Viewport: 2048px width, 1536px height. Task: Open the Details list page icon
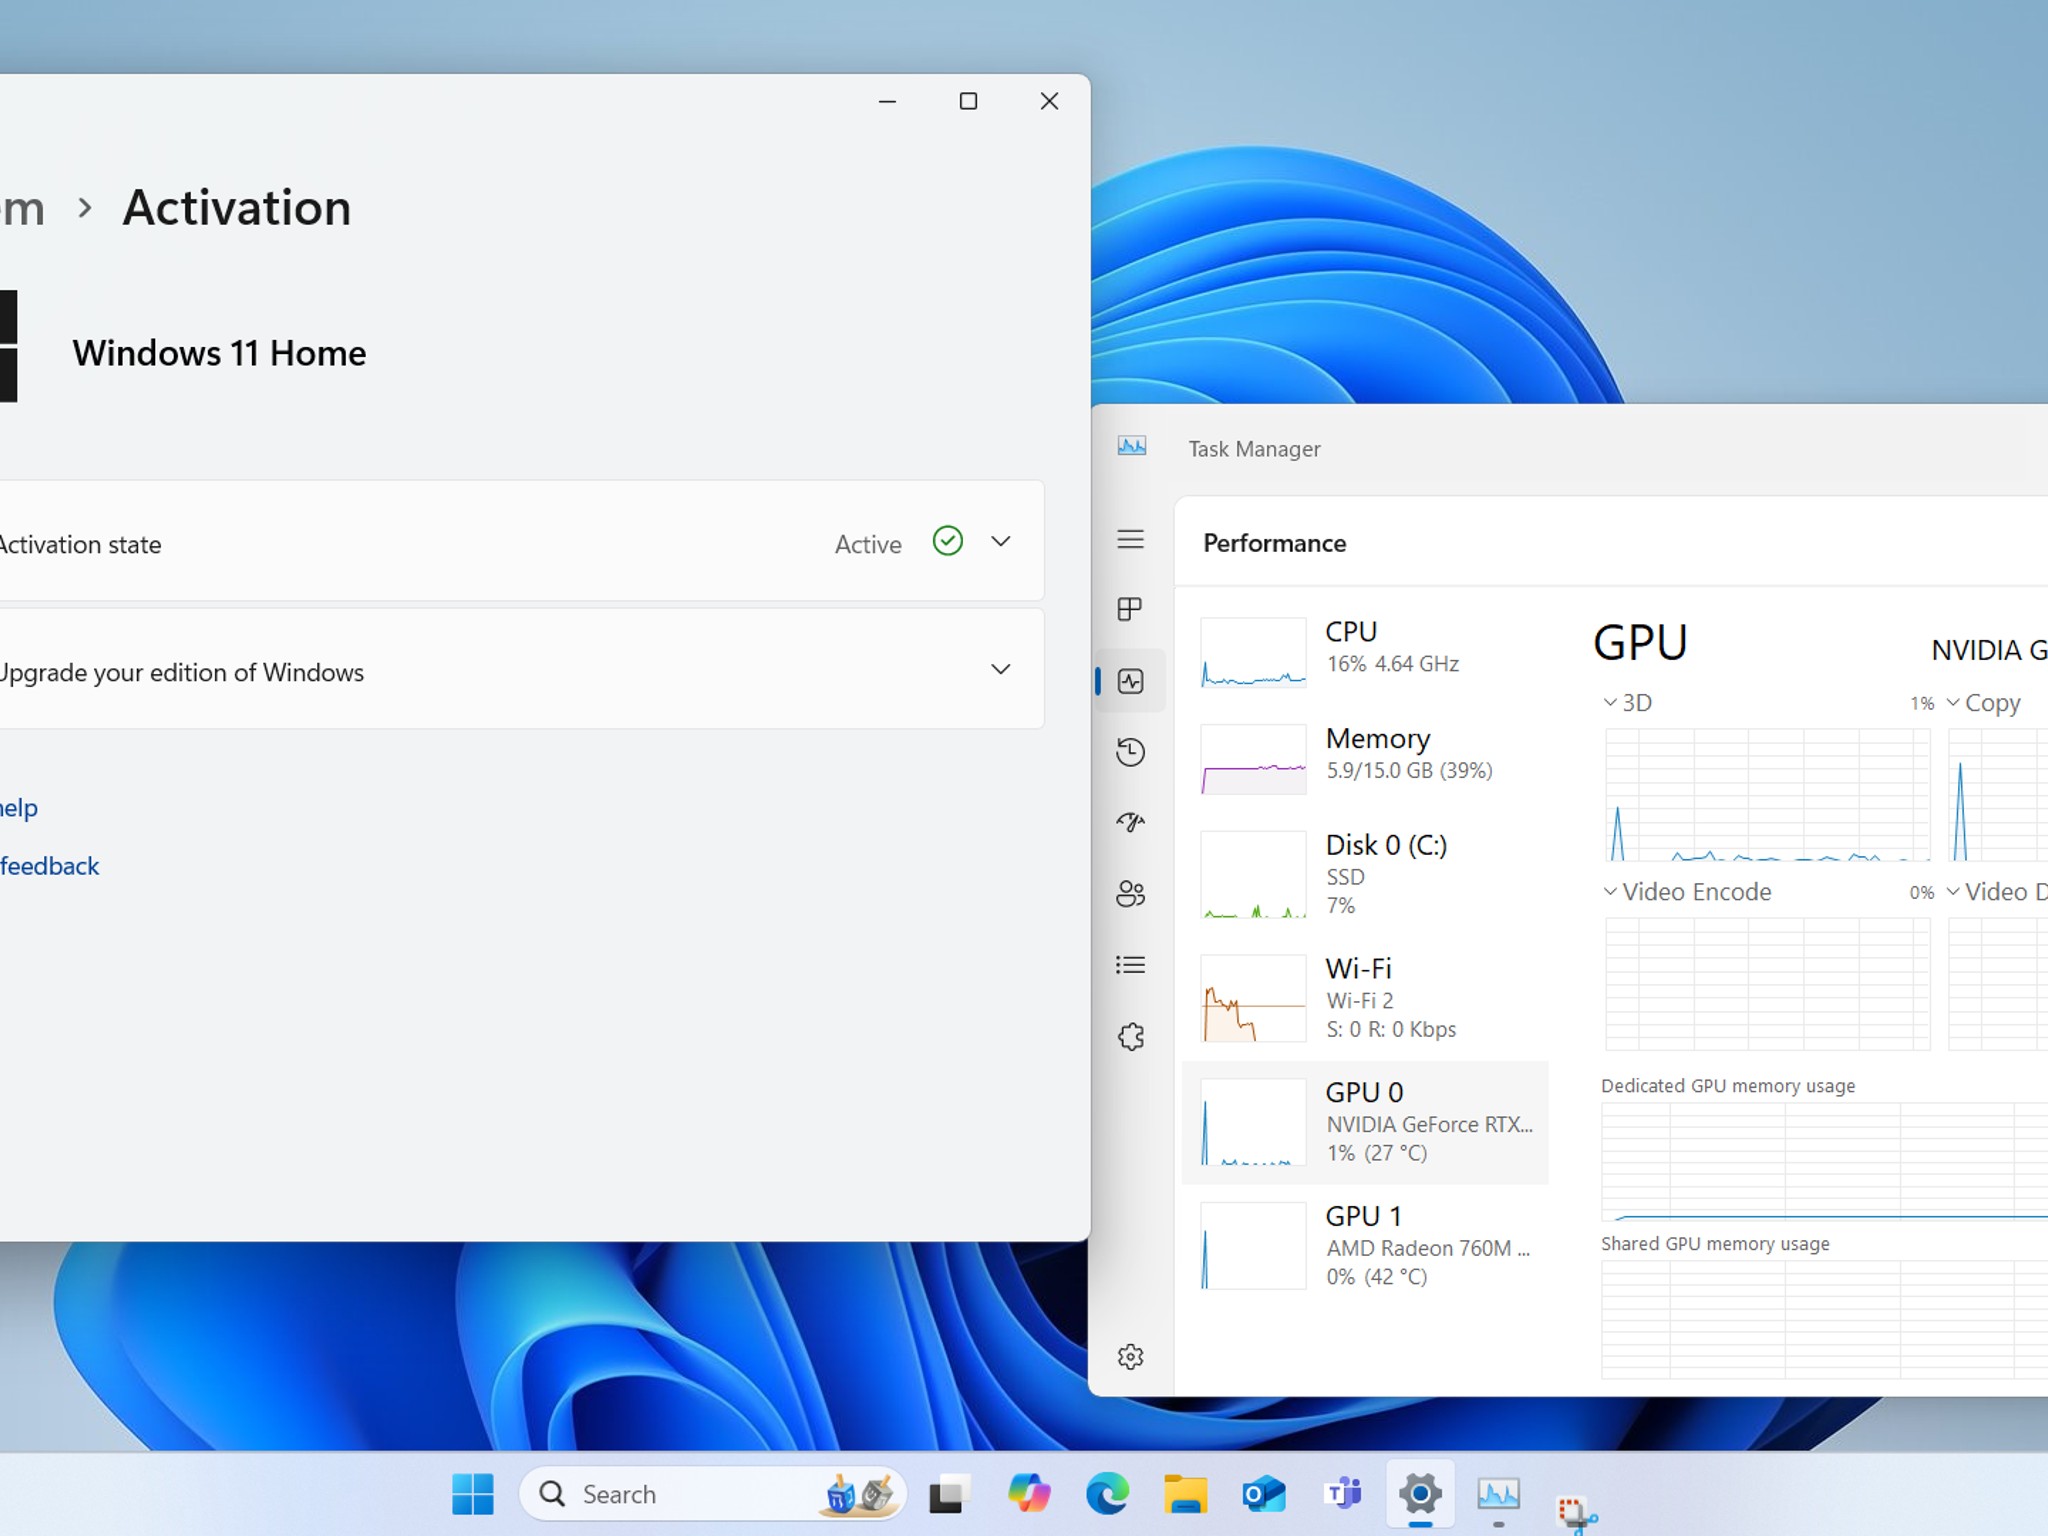(x=1130, y=965)
